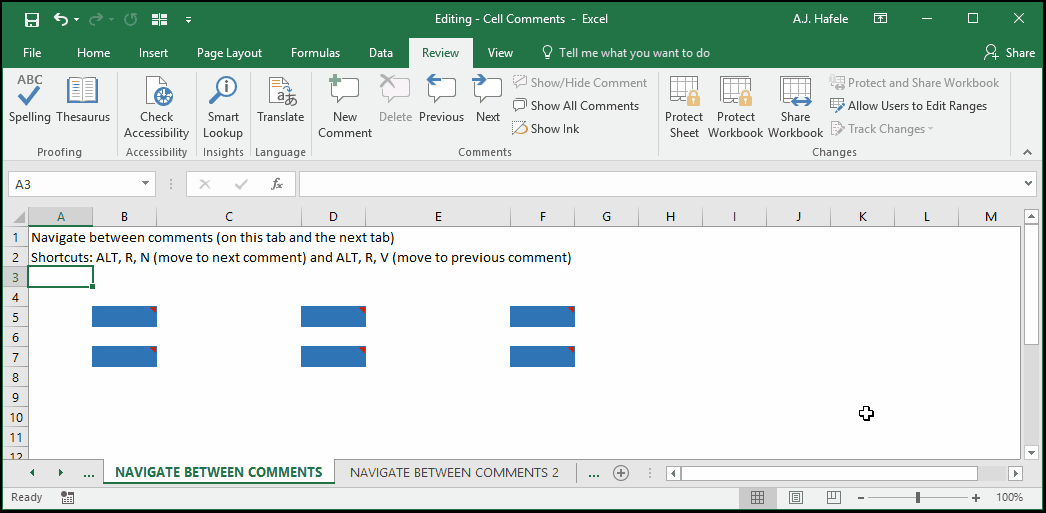The height and width of the screenshot is (513, 1046).
Task: Jump to the Next comment
Action: 488,99
